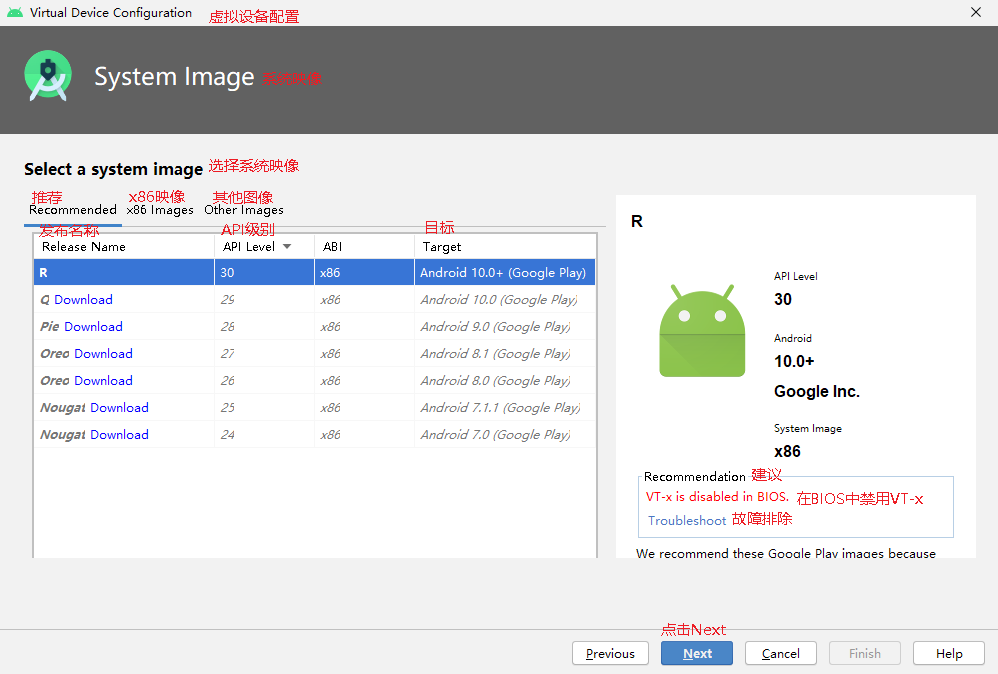
Task: Sort by API Level dropdown arrow
Action: pyautogui.click(x=287, y=246)
